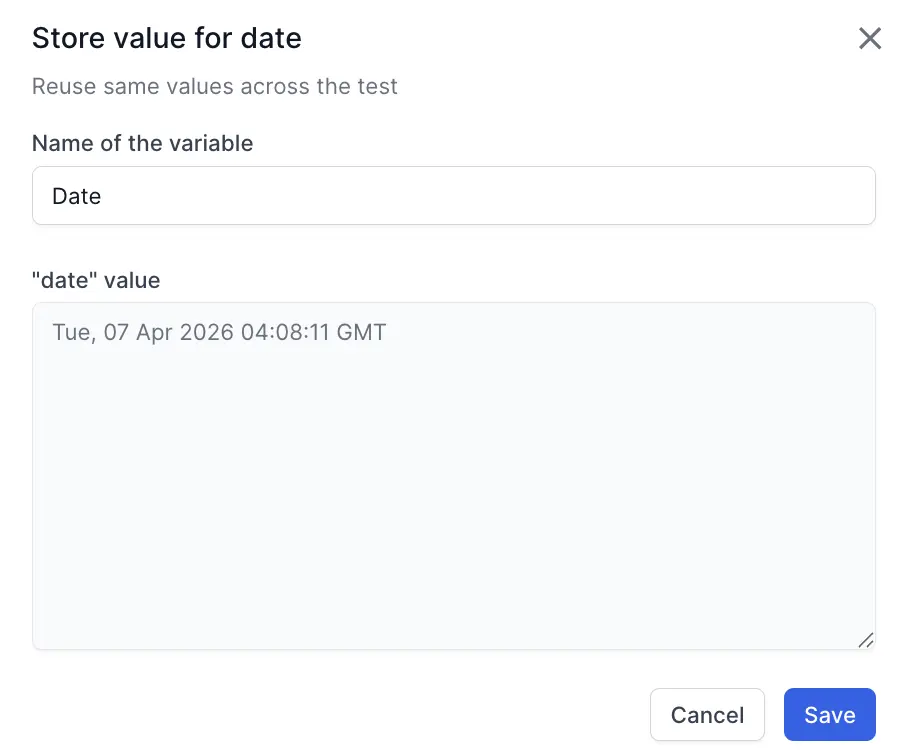The image size is (906, 754).
Task: Click Cancel at the bottom
Action: [707, 714]
